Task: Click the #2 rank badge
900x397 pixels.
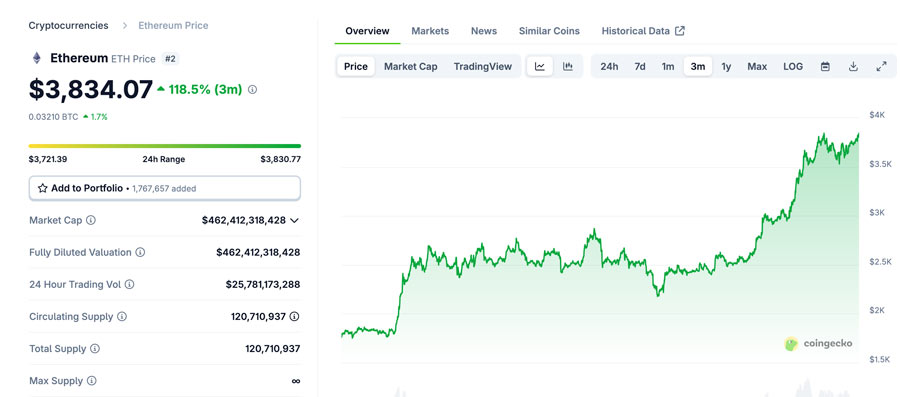Action: coord(170,59)
